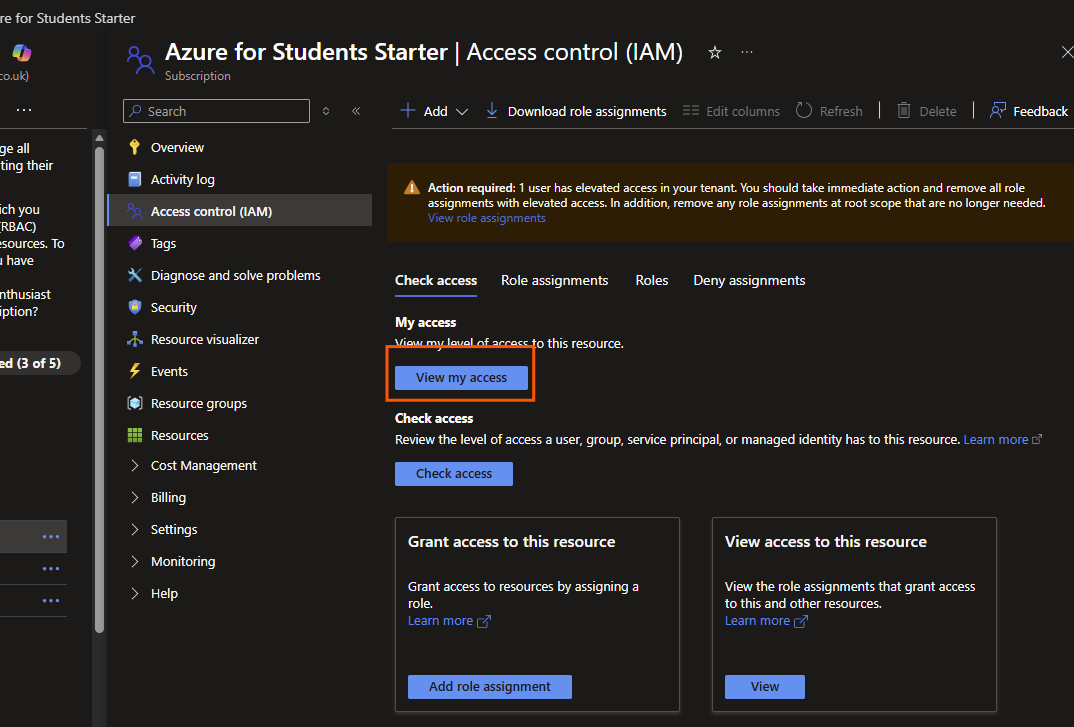Switch to the Role assignments tab
Viewport: 1074px width, 727px height.
click(x=554, y=280)
